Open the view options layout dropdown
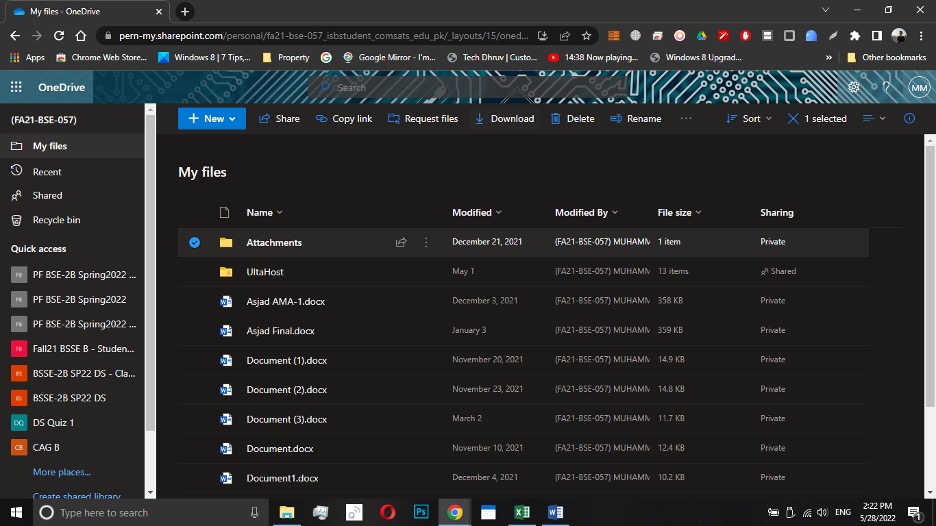The image size is (936, 526). click(874, 118)
